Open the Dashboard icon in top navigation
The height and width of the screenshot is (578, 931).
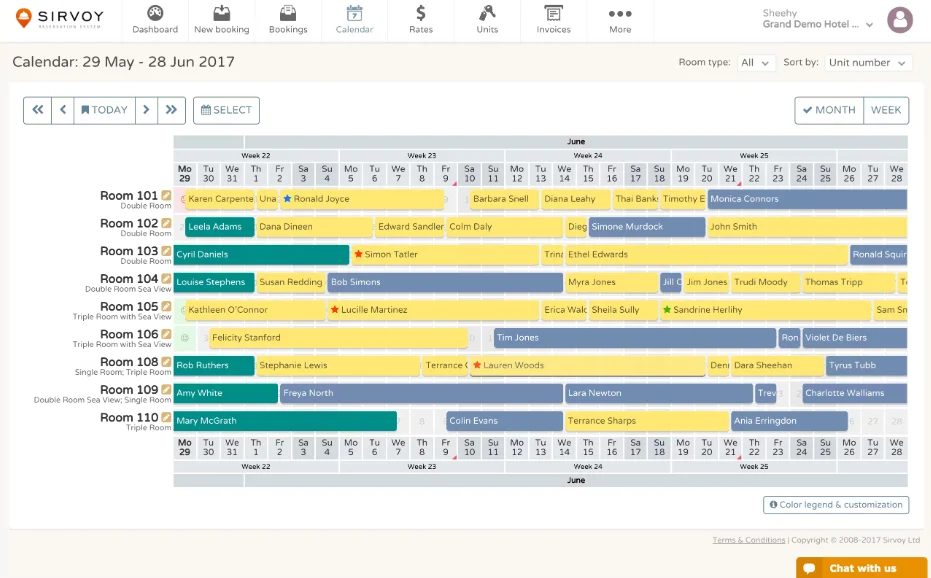(x=155, y=14)
